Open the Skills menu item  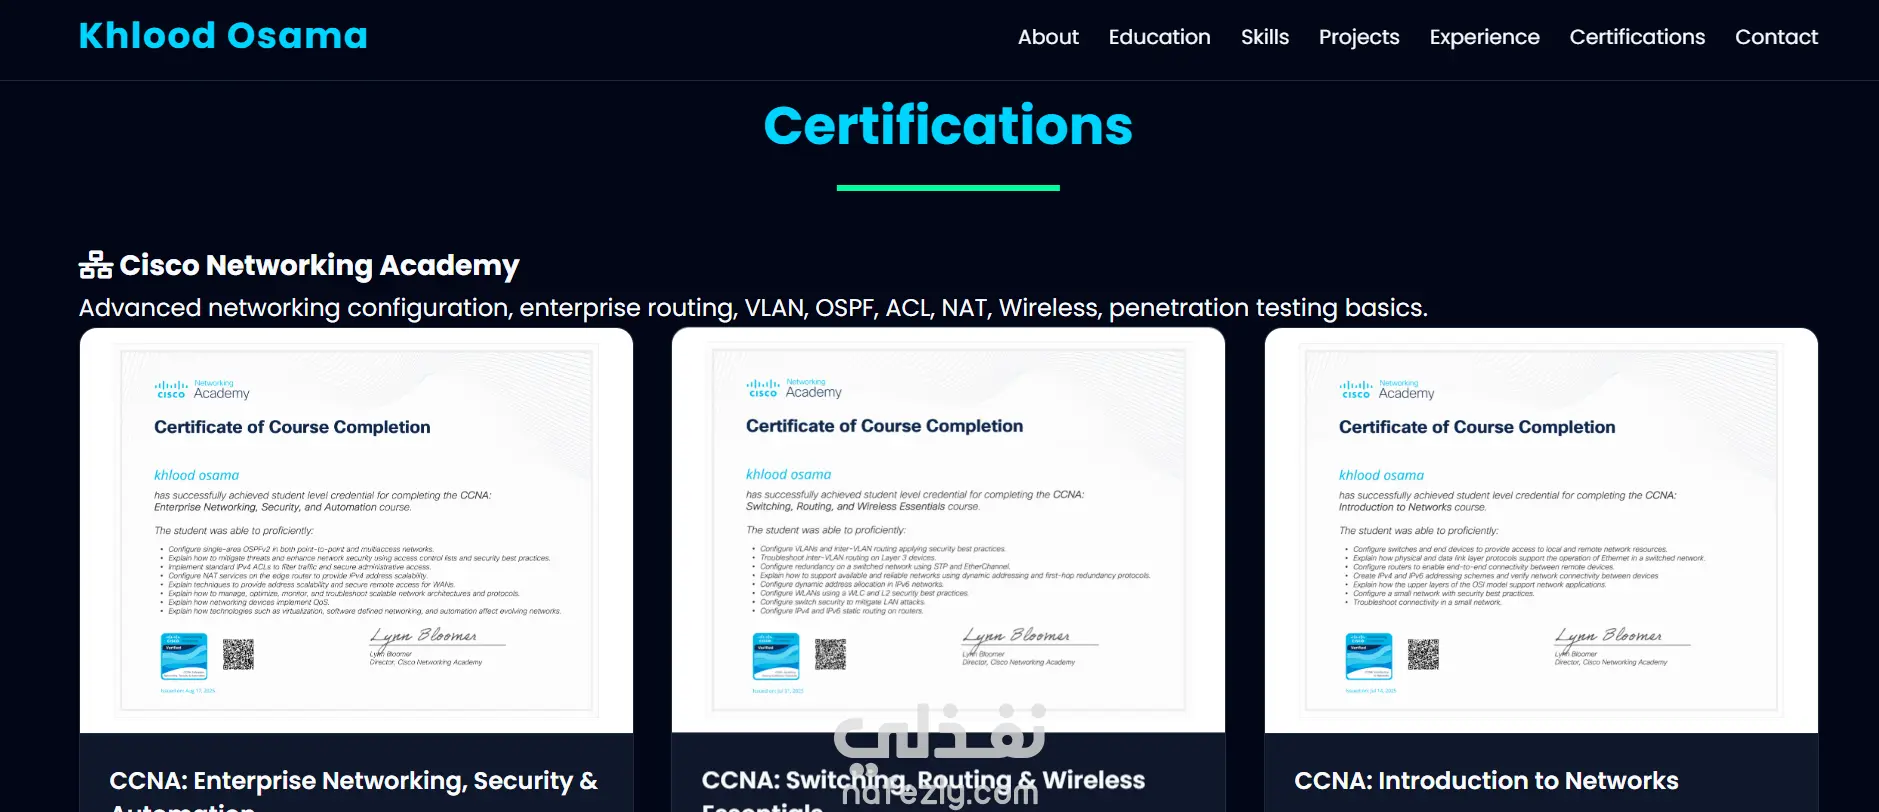(1264, 37)
